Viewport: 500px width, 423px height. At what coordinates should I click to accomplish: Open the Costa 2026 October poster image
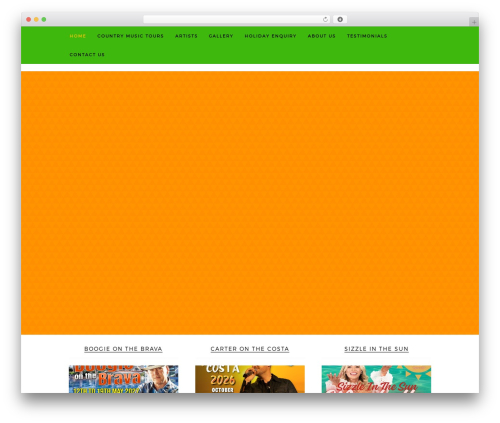click(250, 379)
